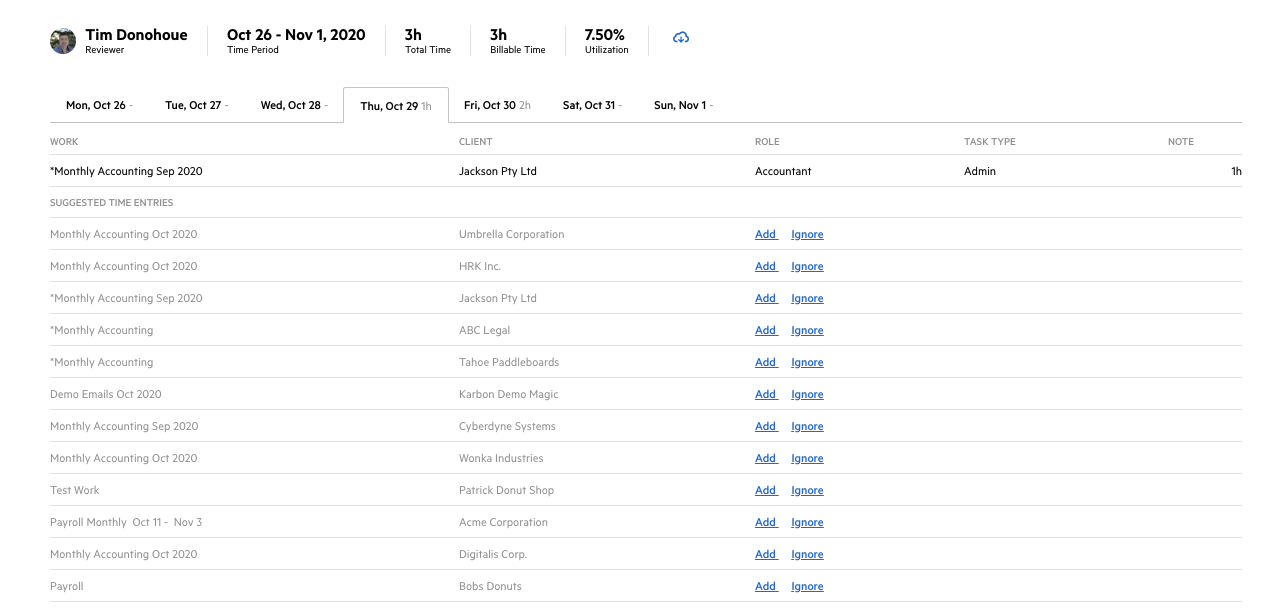Ignore the Patrick Donut Shop entry
The height and width of the screenshot is (609, 1287).
(x=807, y=491)
